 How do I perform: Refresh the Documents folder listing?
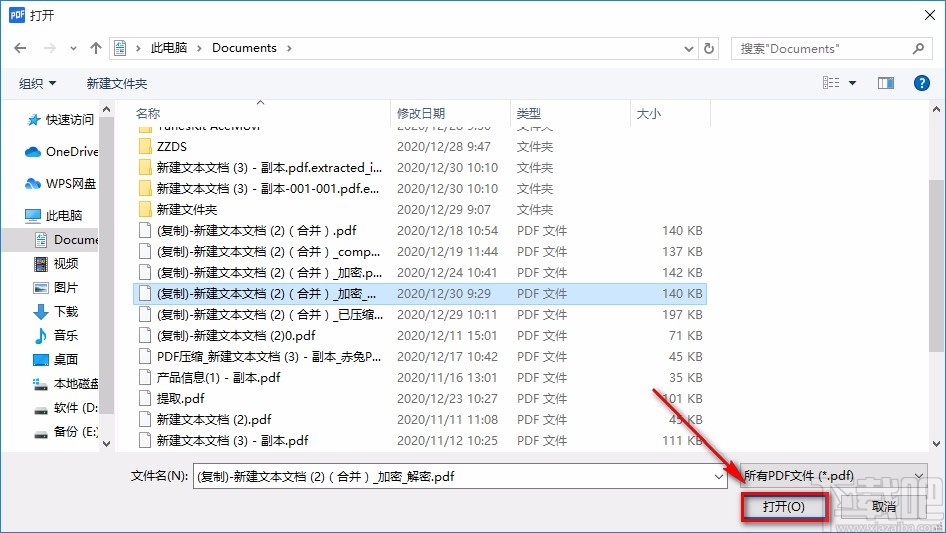[x=709, y=48]
